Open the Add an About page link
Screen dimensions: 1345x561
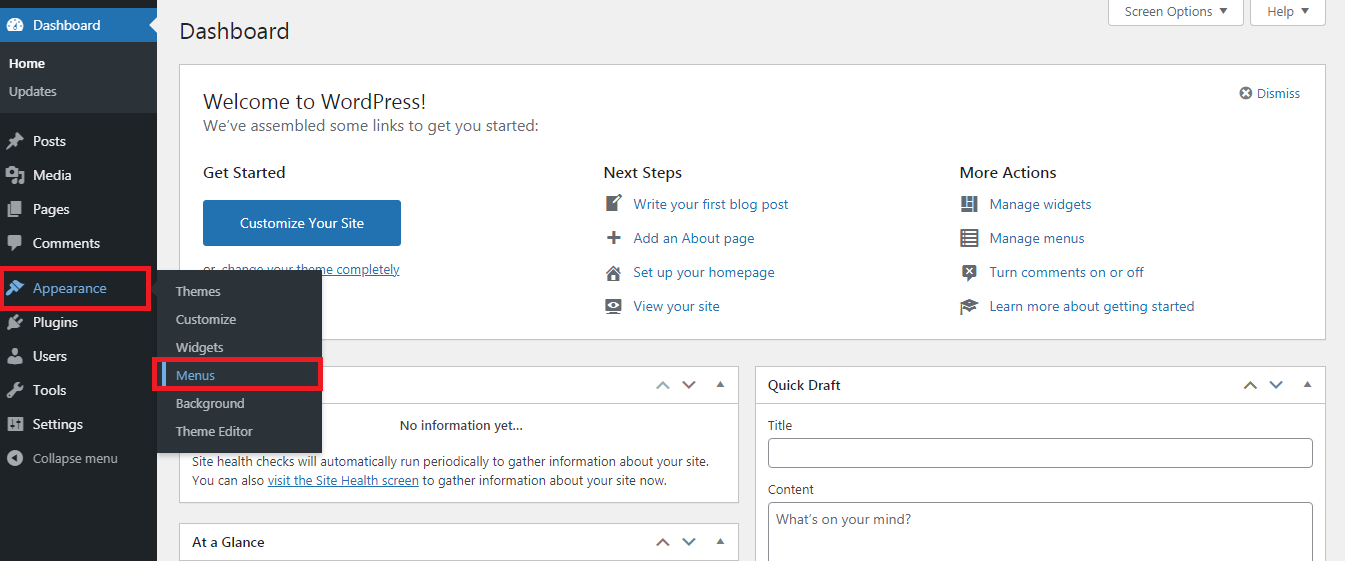click(694, 238)
